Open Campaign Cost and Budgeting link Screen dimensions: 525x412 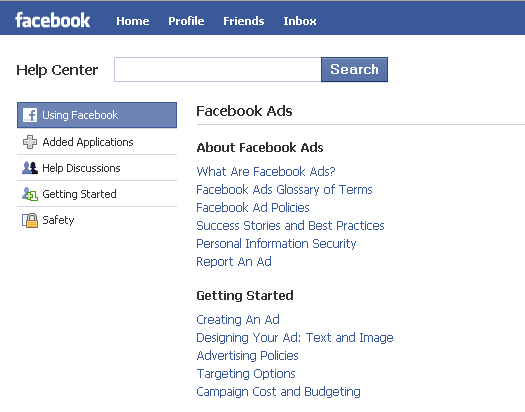(279, 392)
